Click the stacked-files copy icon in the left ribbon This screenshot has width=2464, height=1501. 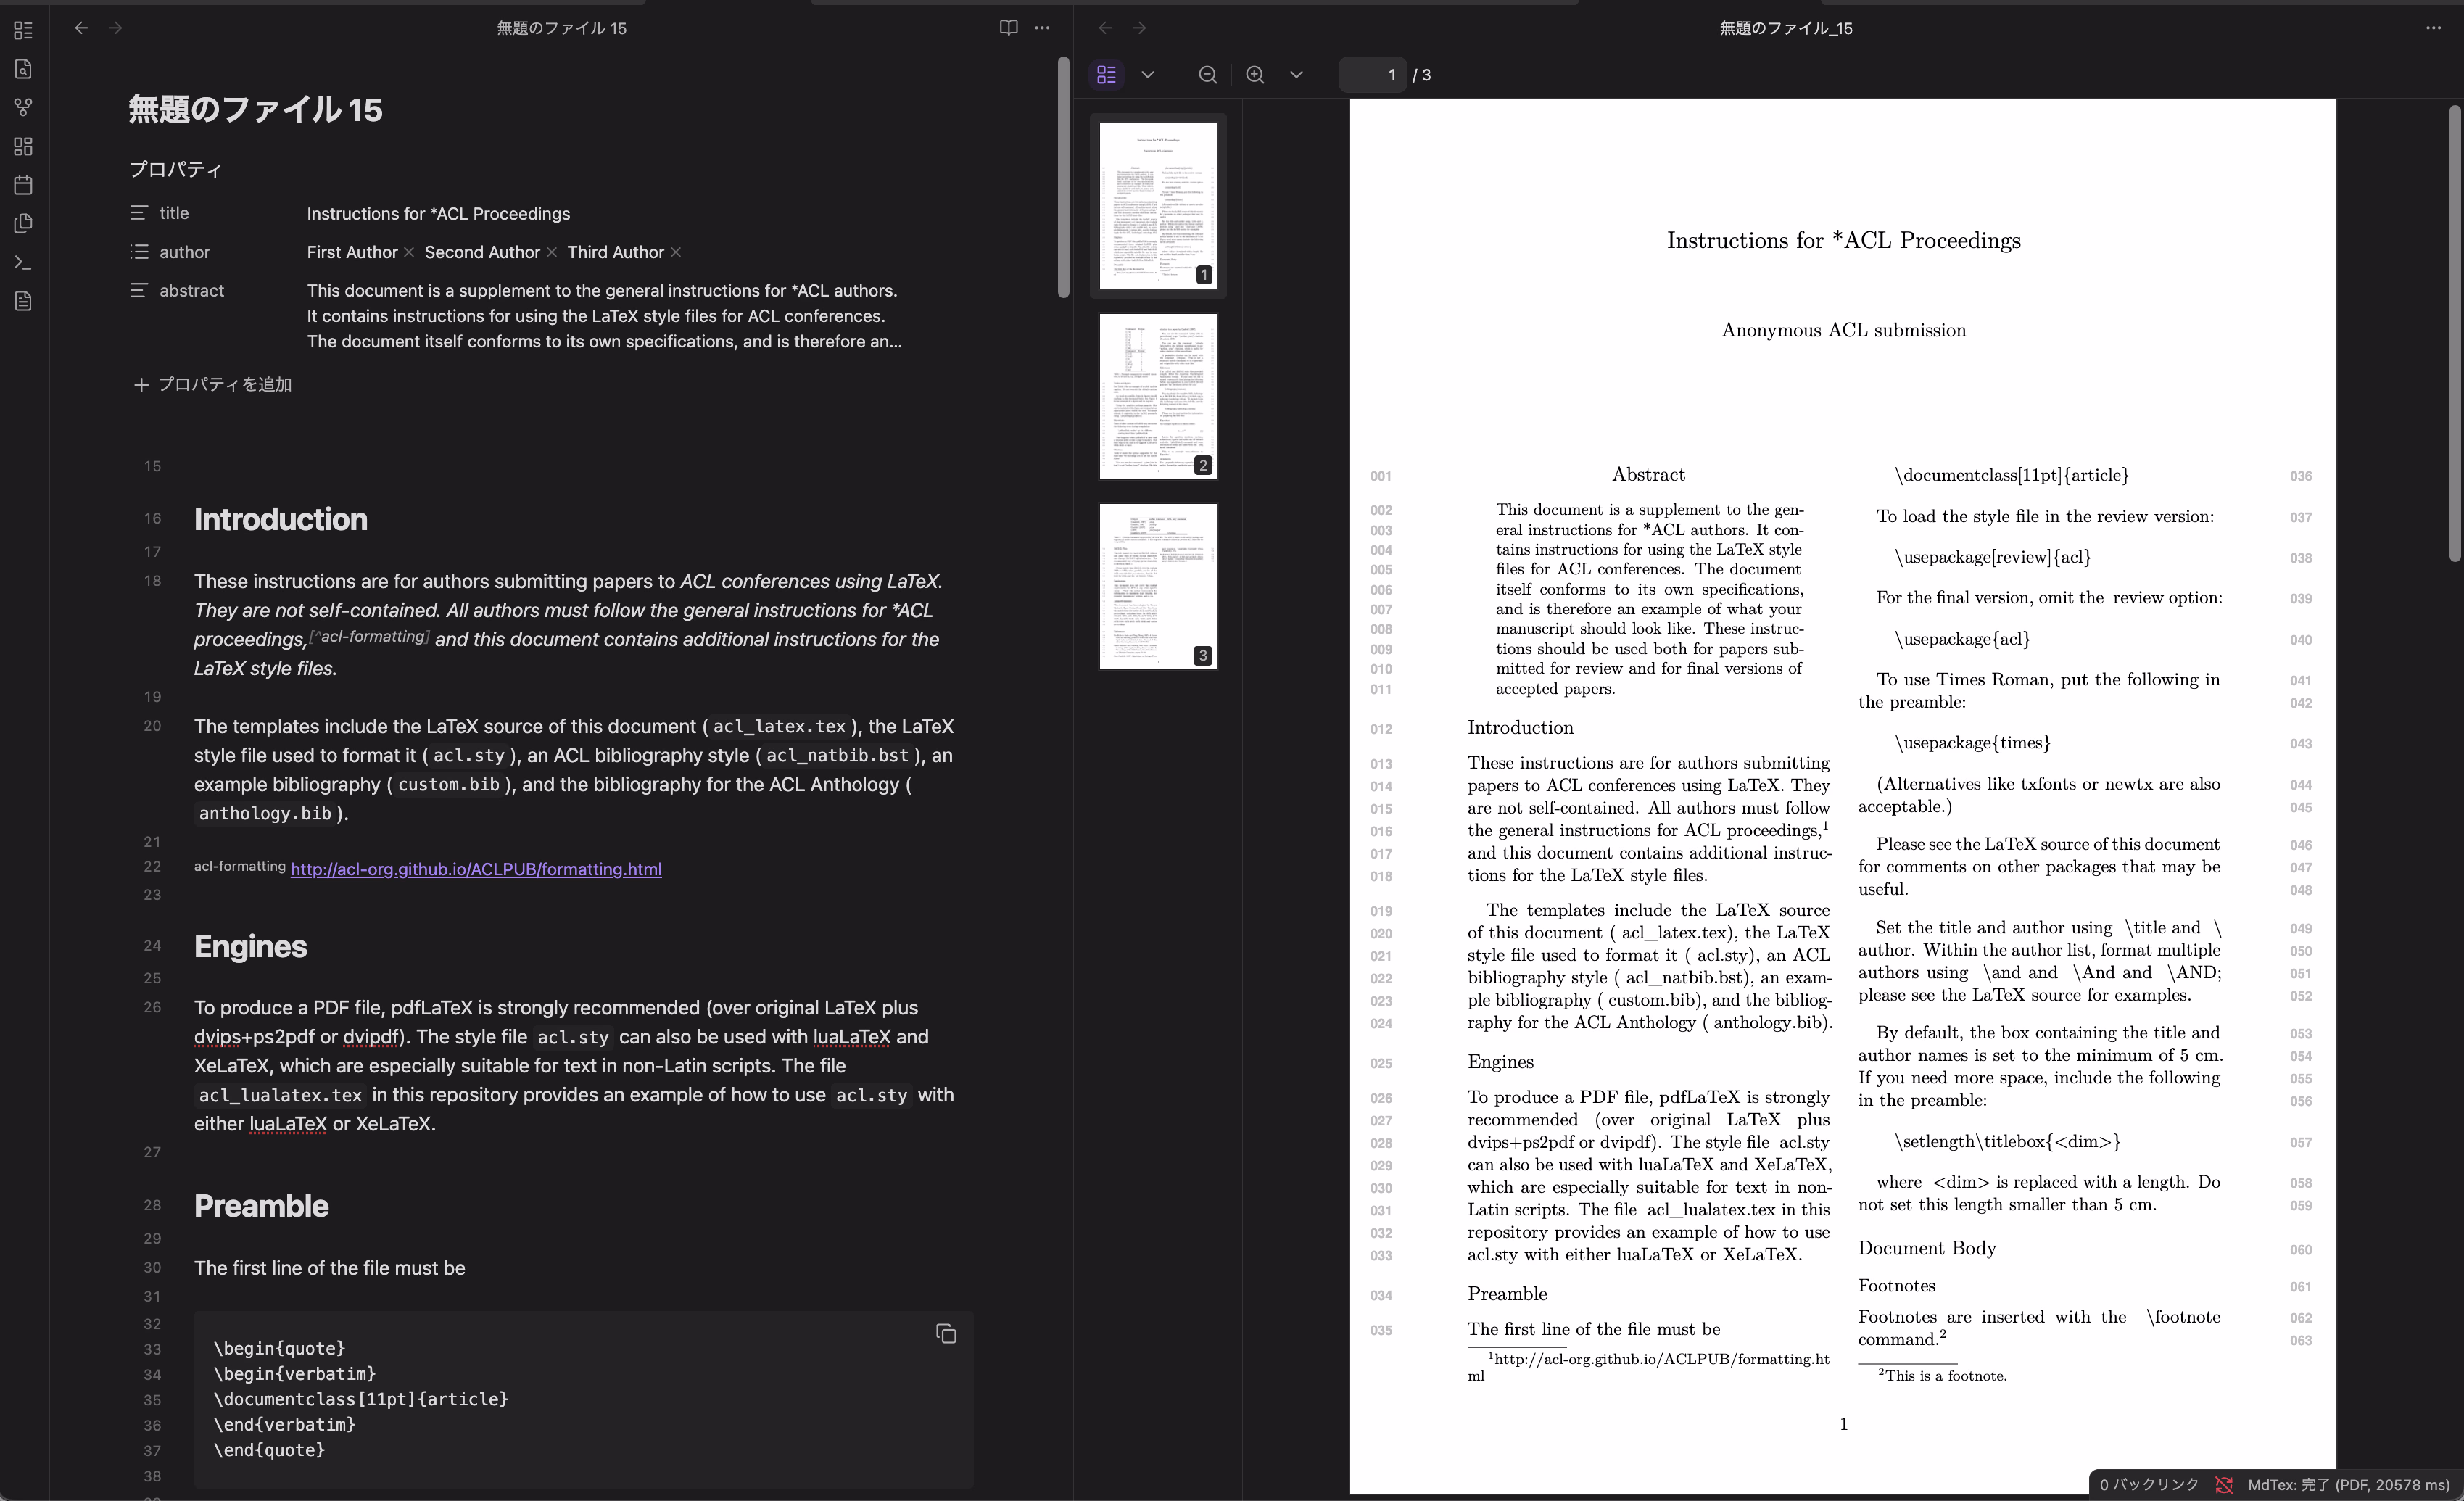(23, 223)
